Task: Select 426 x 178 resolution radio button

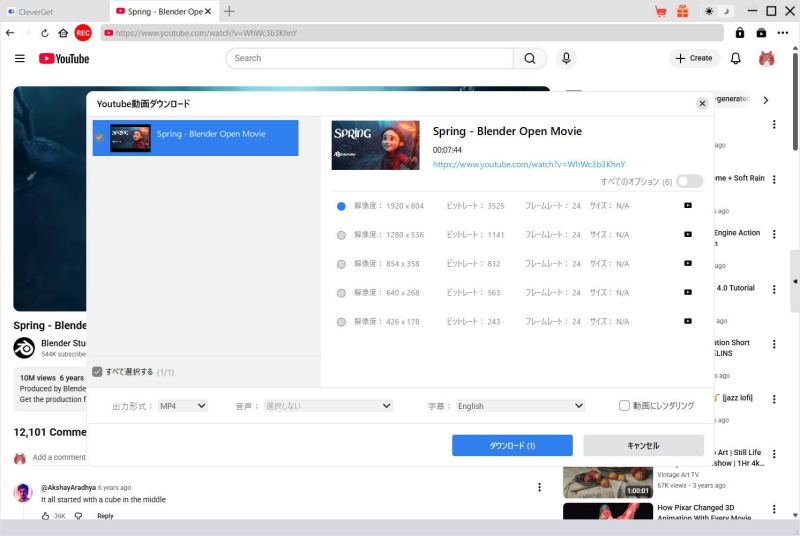Action: click(341, 322)
